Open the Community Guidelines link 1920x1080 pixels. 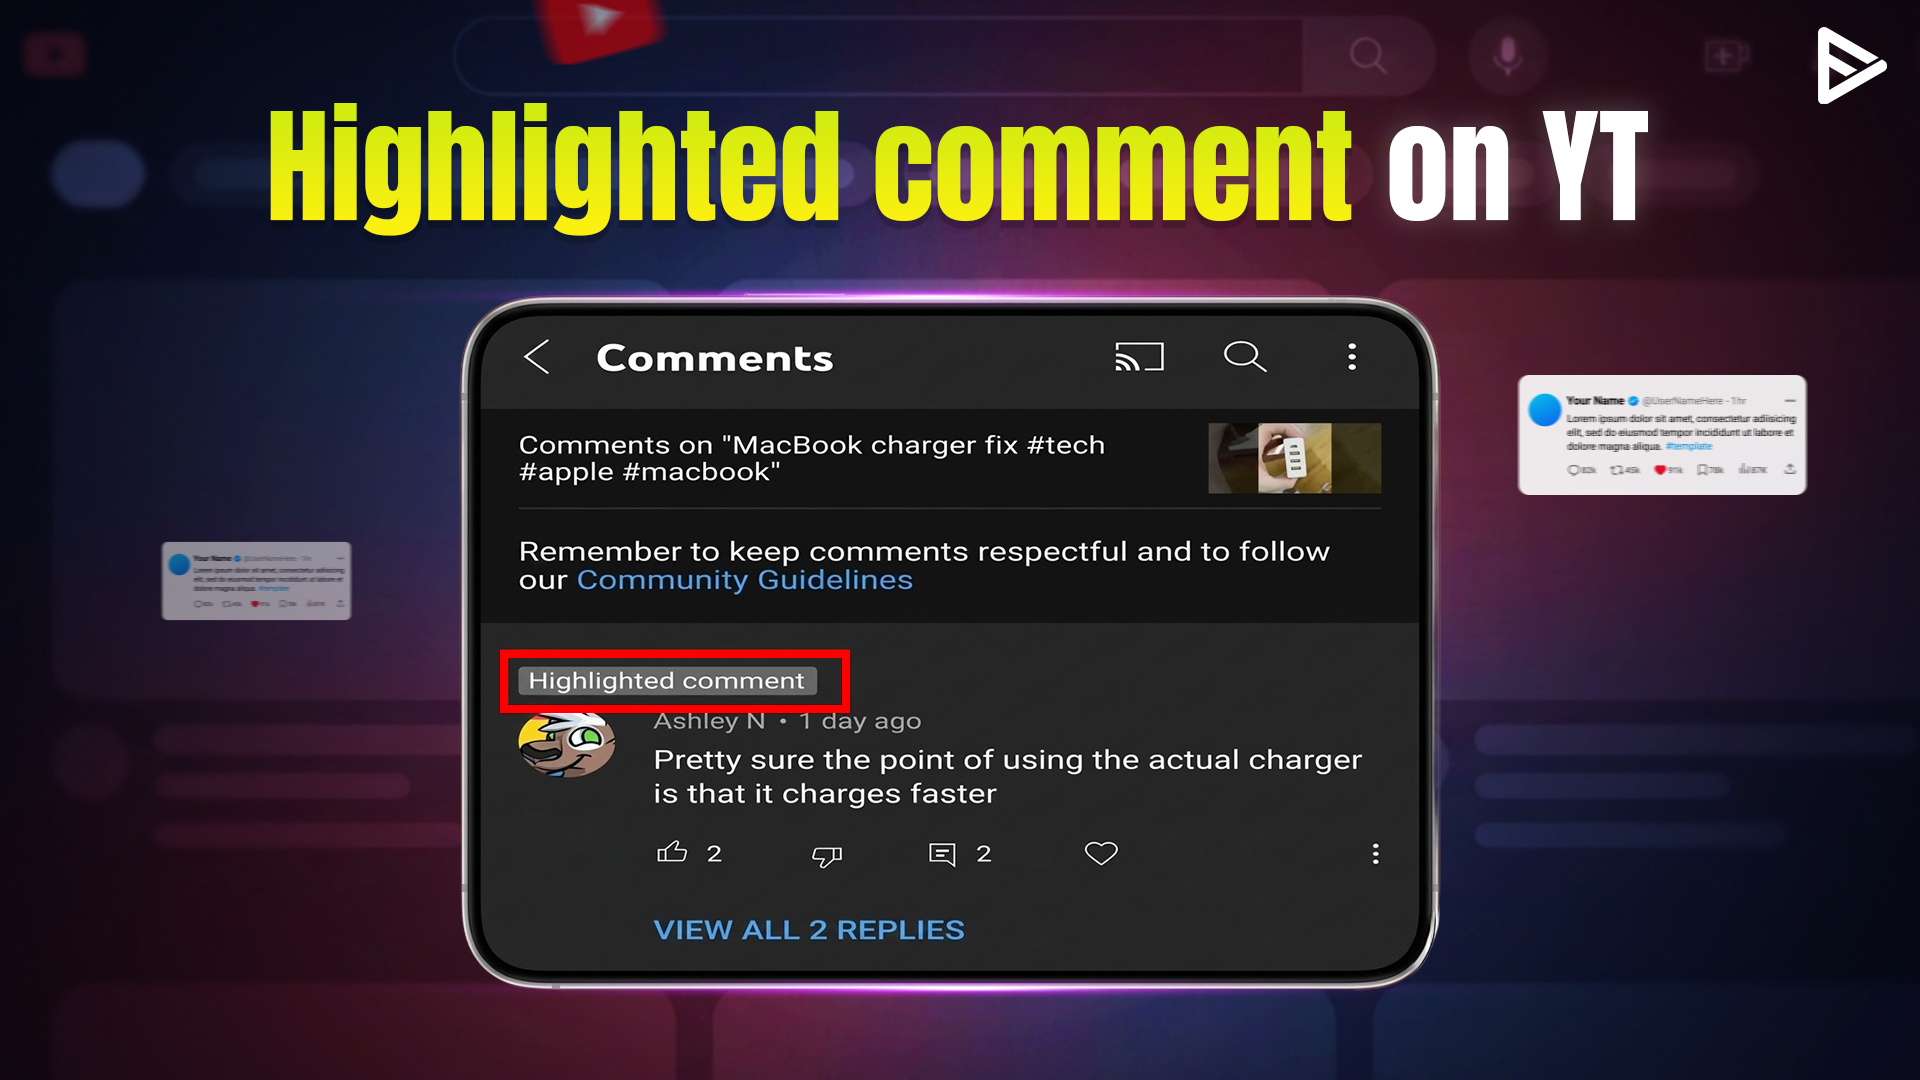coord(745,580)
